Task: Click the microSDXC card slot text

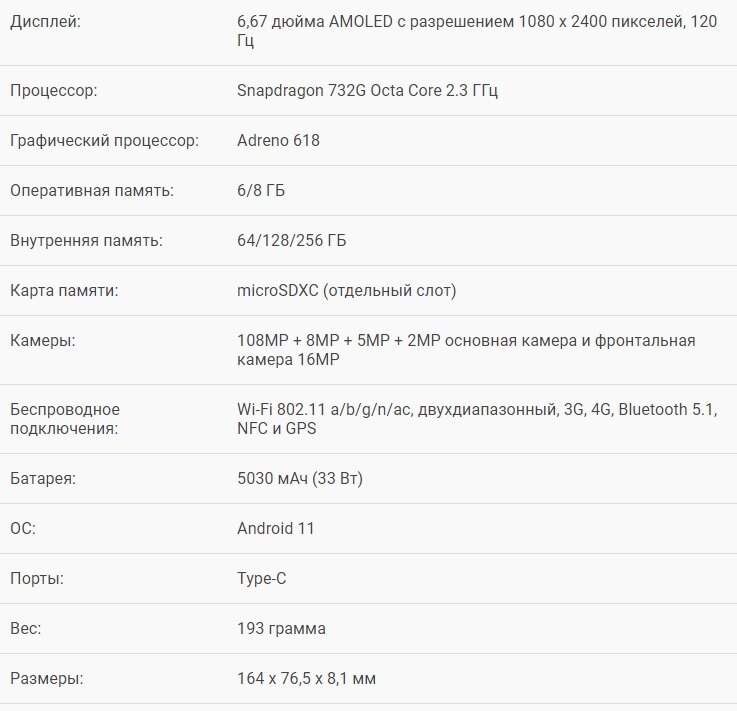Action: [346, 291]
